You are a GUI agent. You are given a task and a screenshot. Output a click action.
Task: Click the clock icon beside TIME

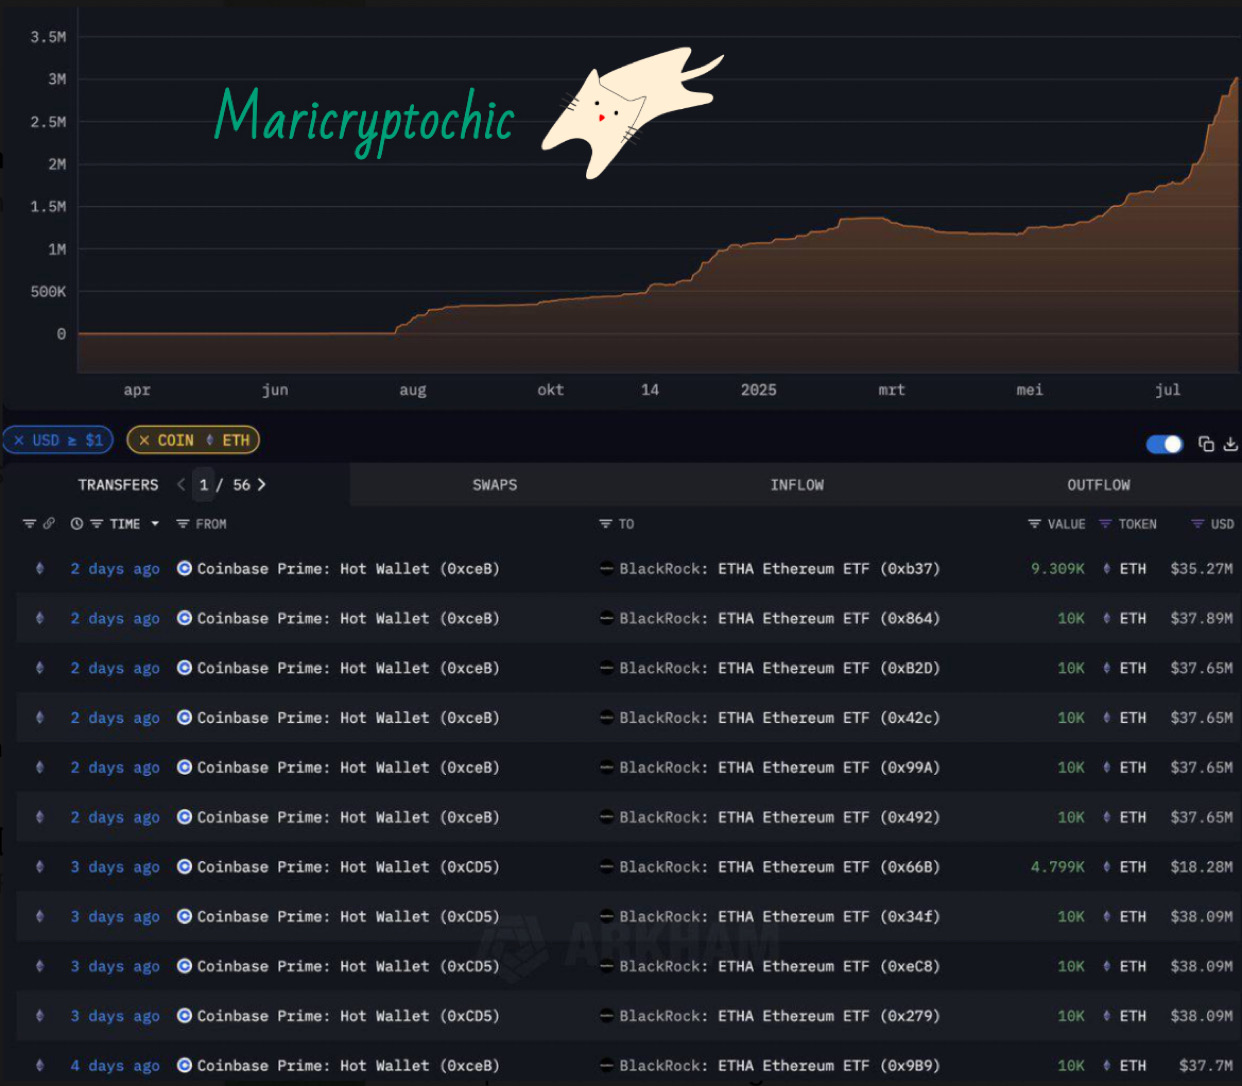(x=77, y=524)
